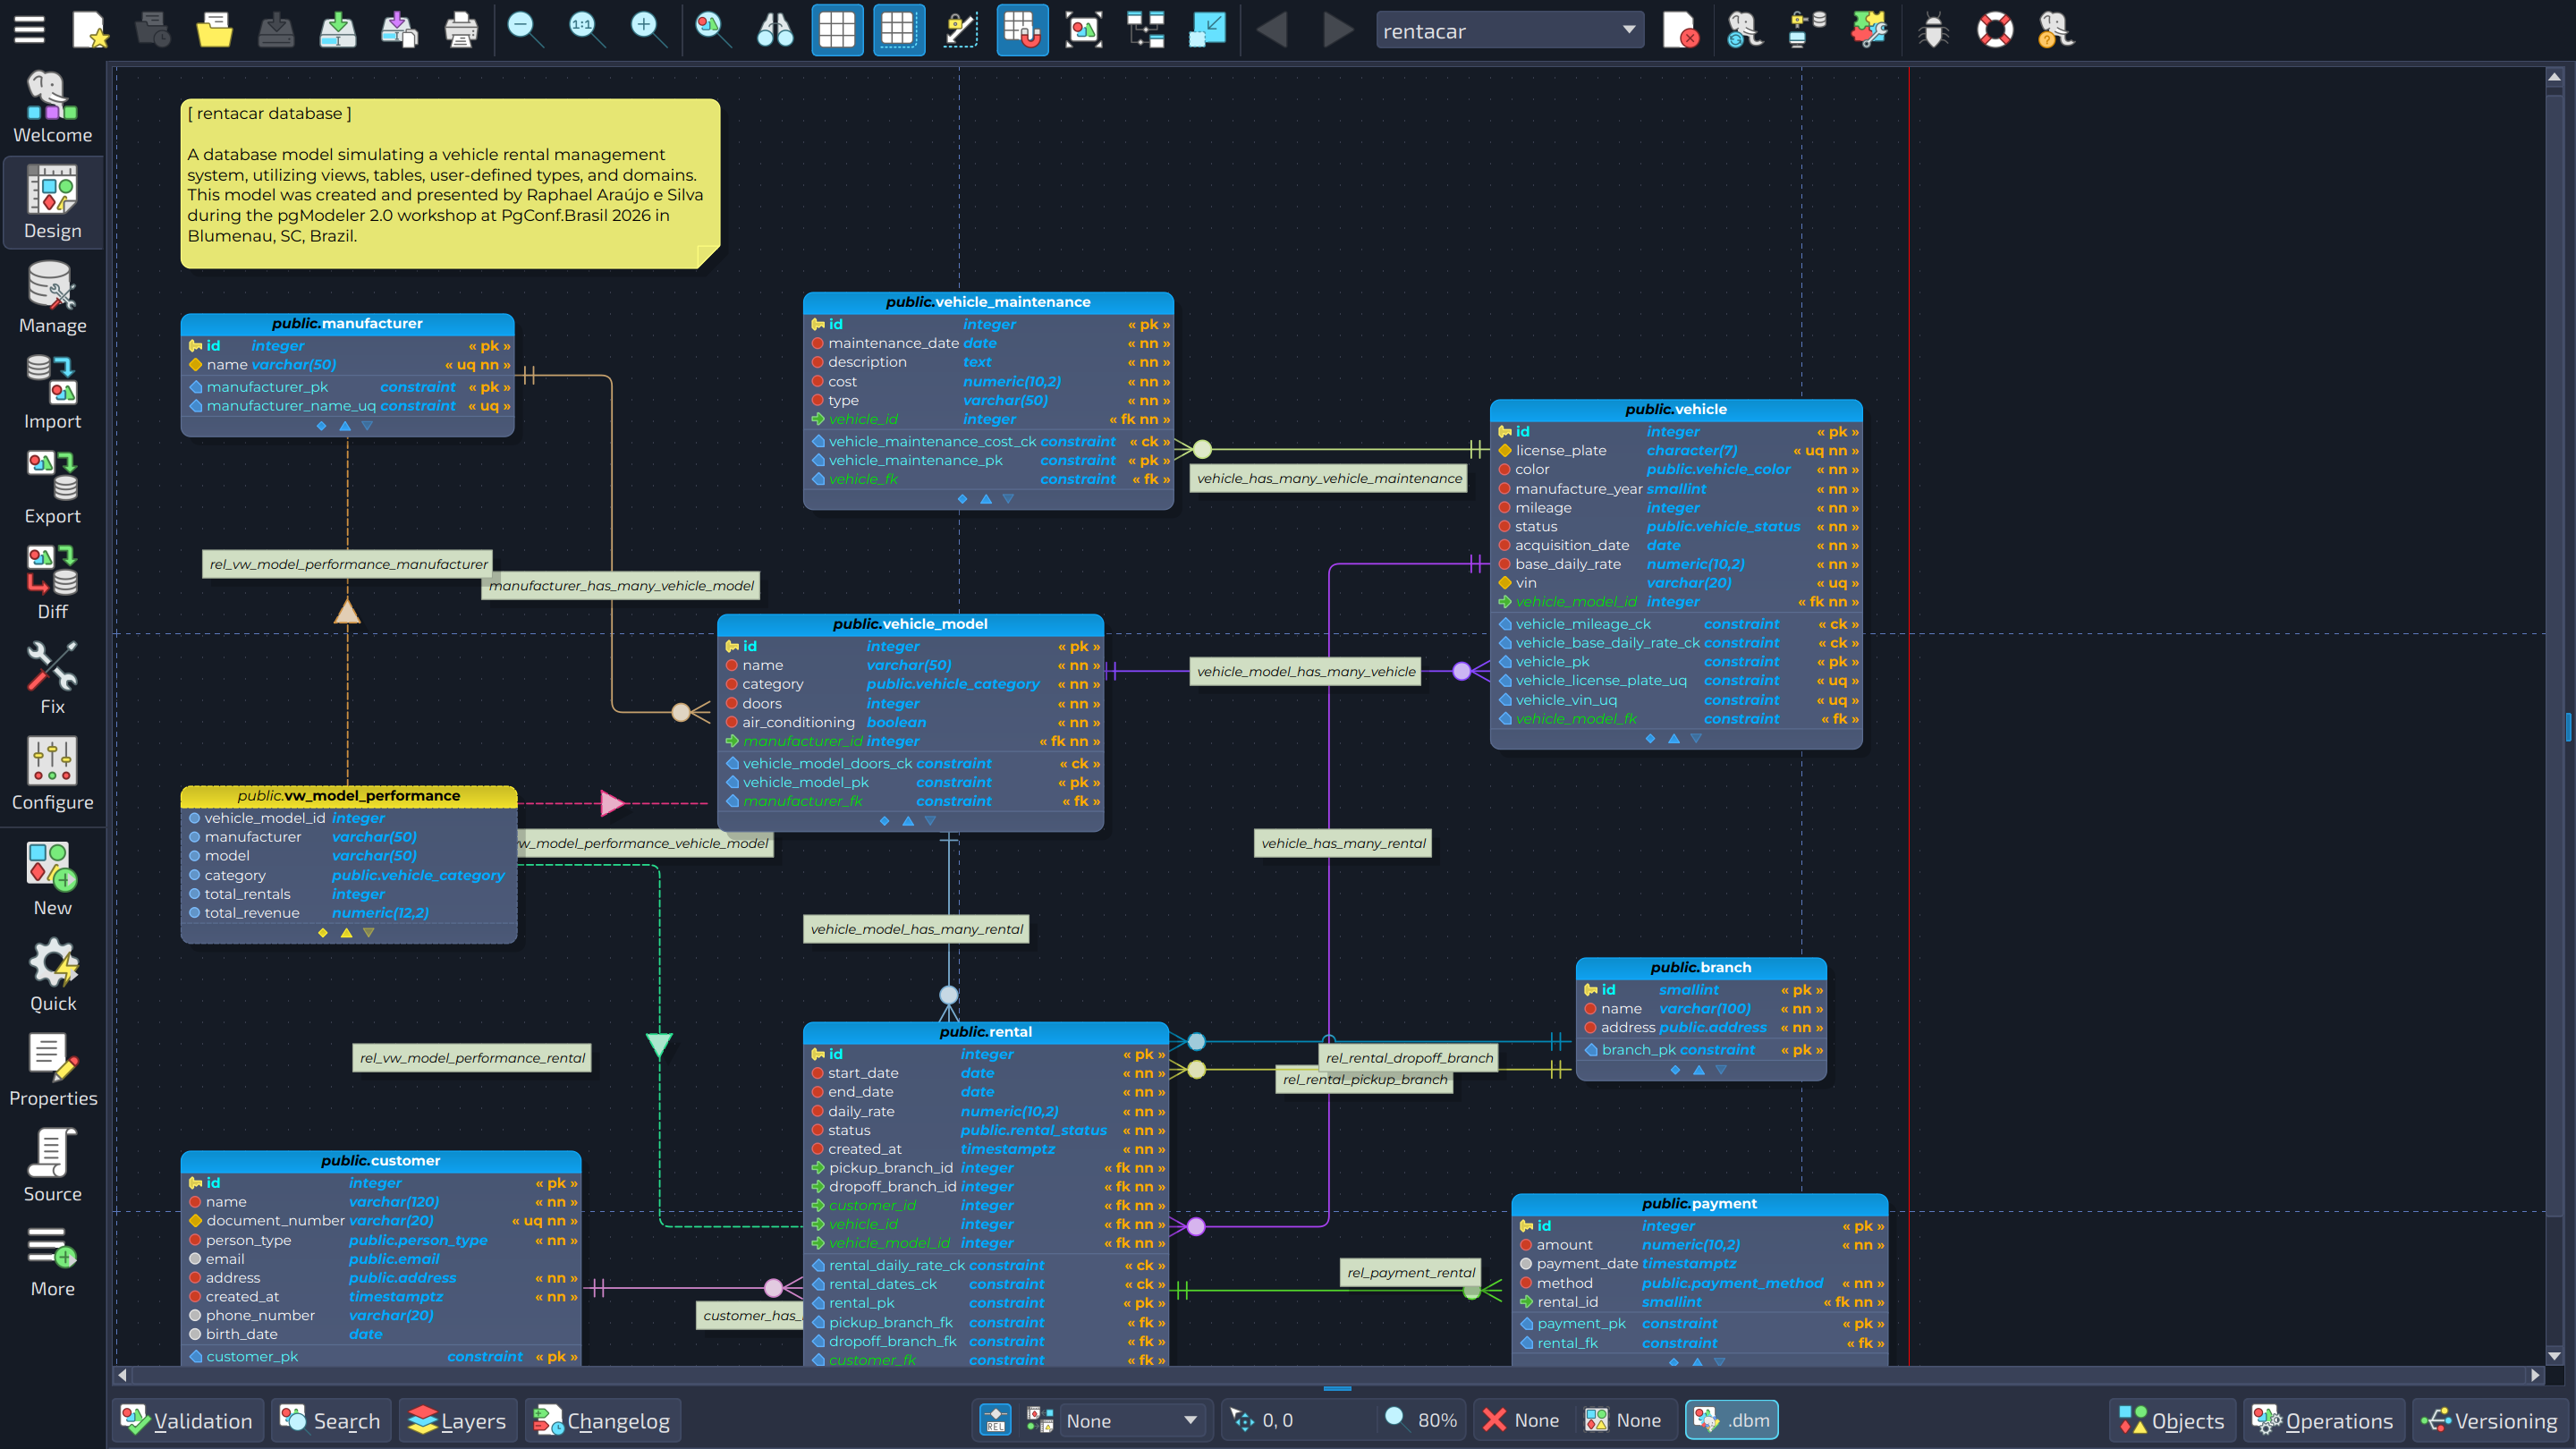Click the .dbm file button
This screenshot has height=1449, width=2576.
click(1732, 1421)
